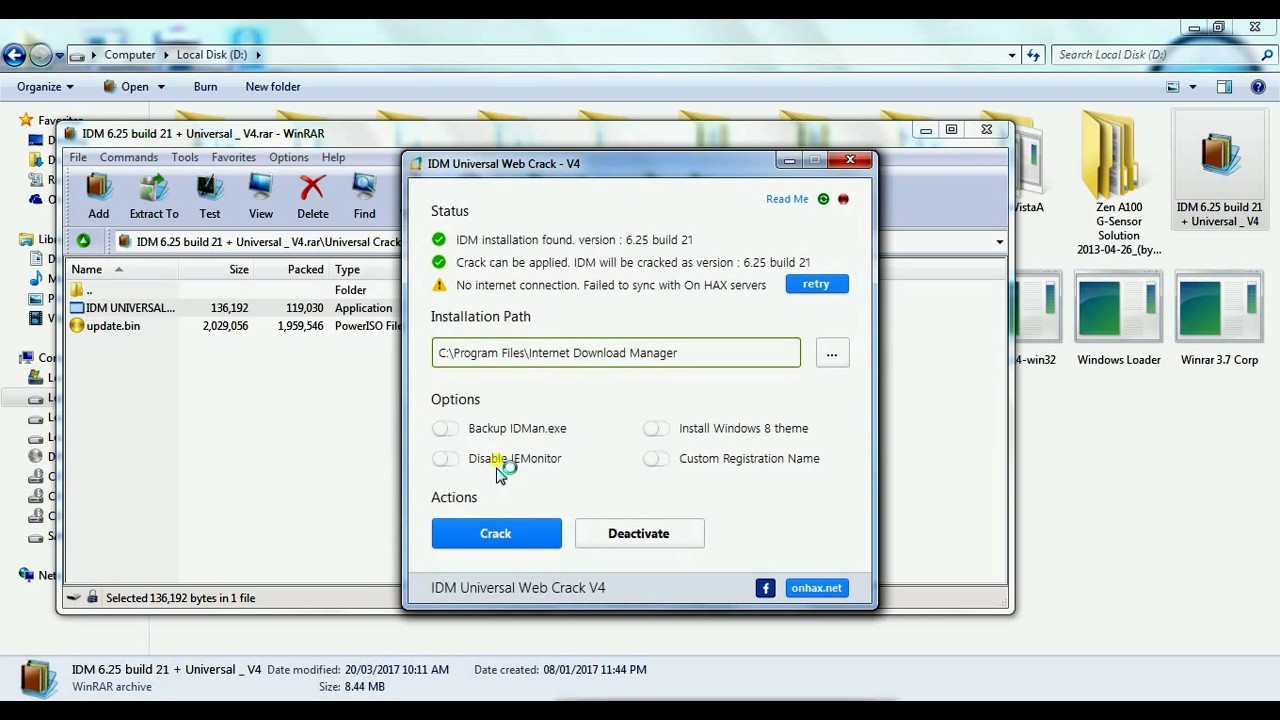Image resolution: width=1280 pixels, height=720 pixels.
Task: Select the Winrar 3.7 Corp item
Action: (1219, 320)
